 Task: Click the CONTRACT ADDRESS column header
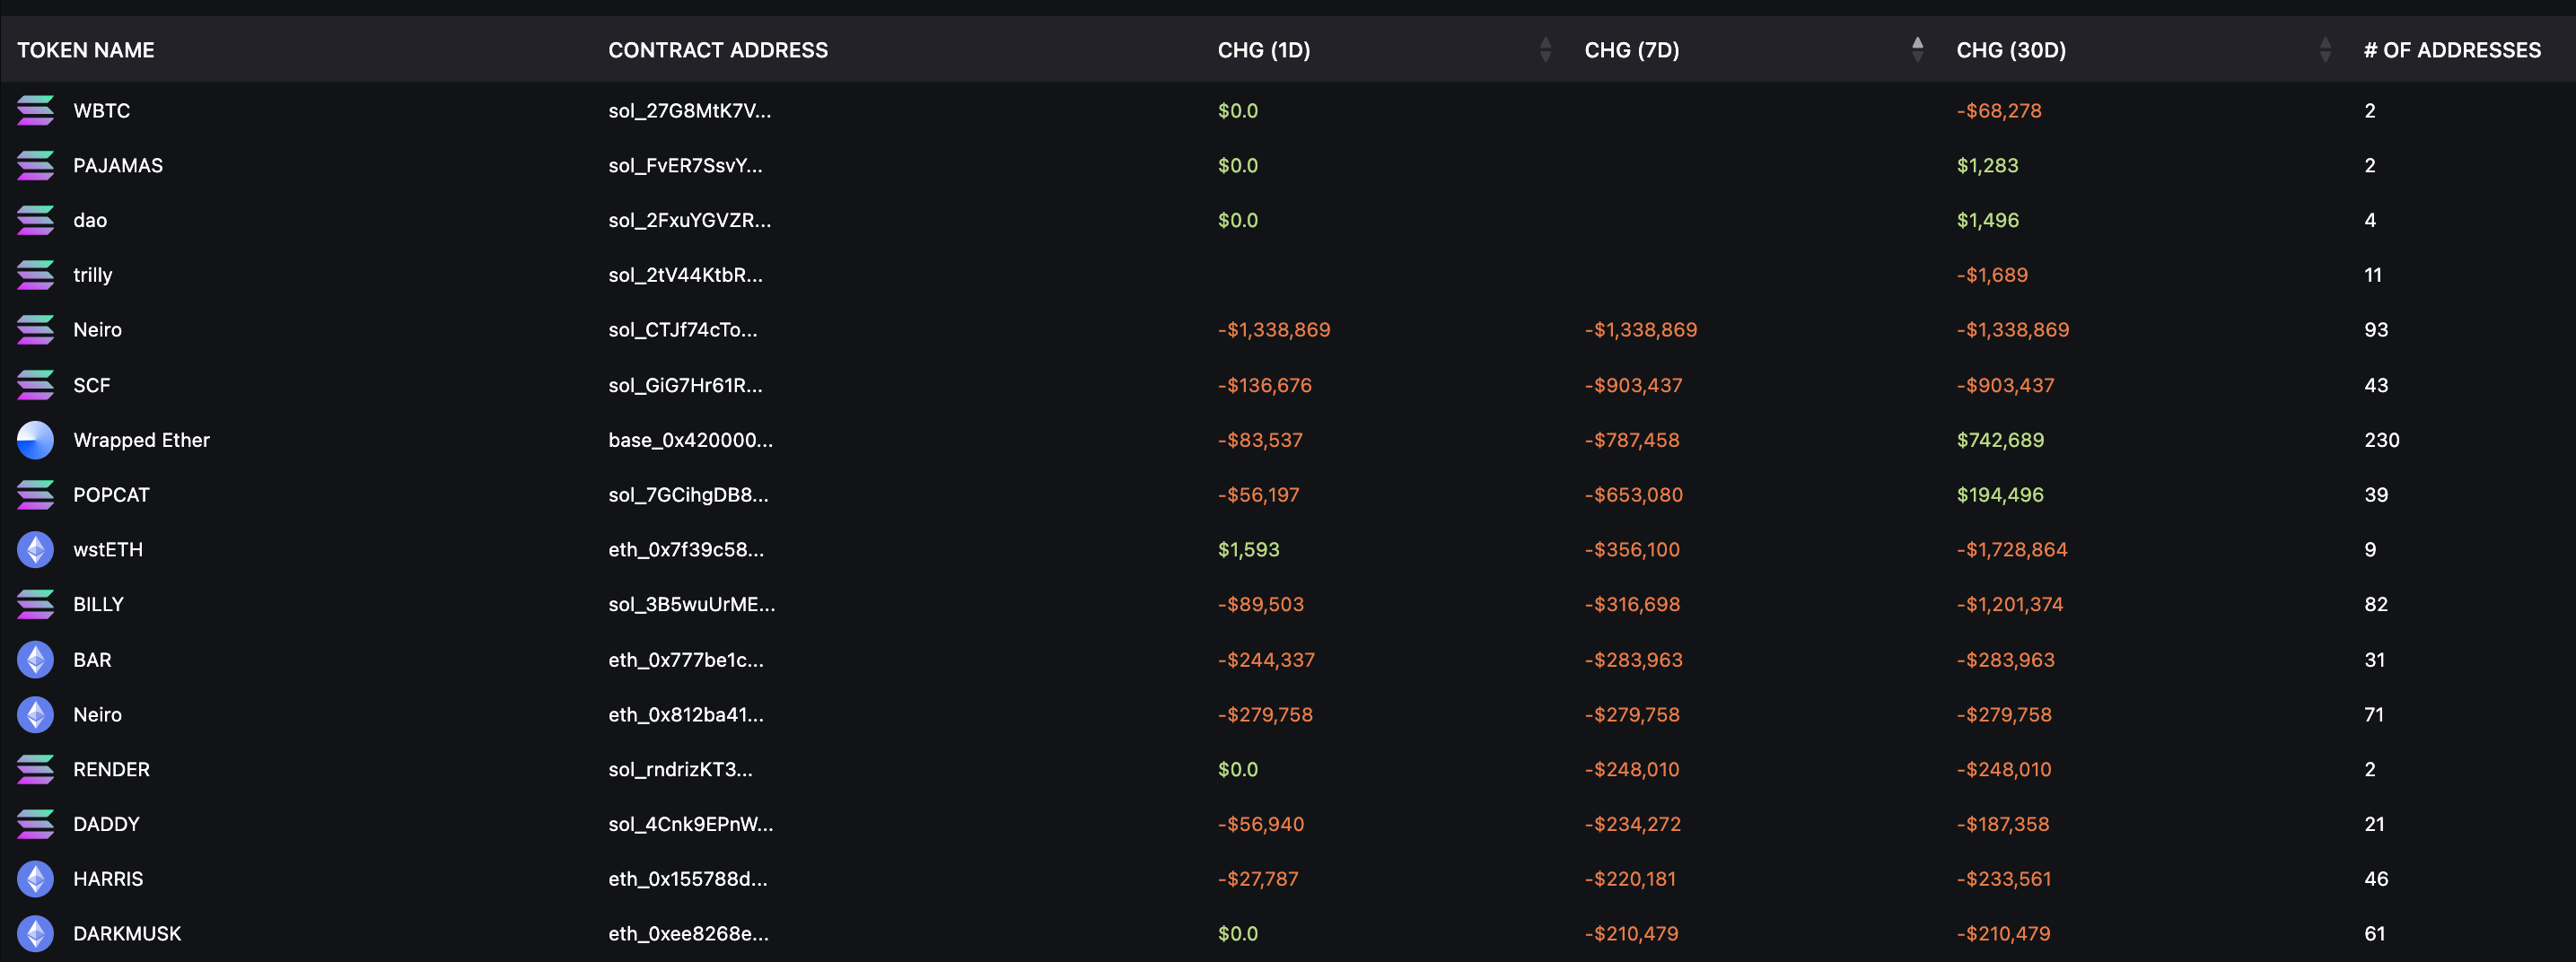click(718, 50)
